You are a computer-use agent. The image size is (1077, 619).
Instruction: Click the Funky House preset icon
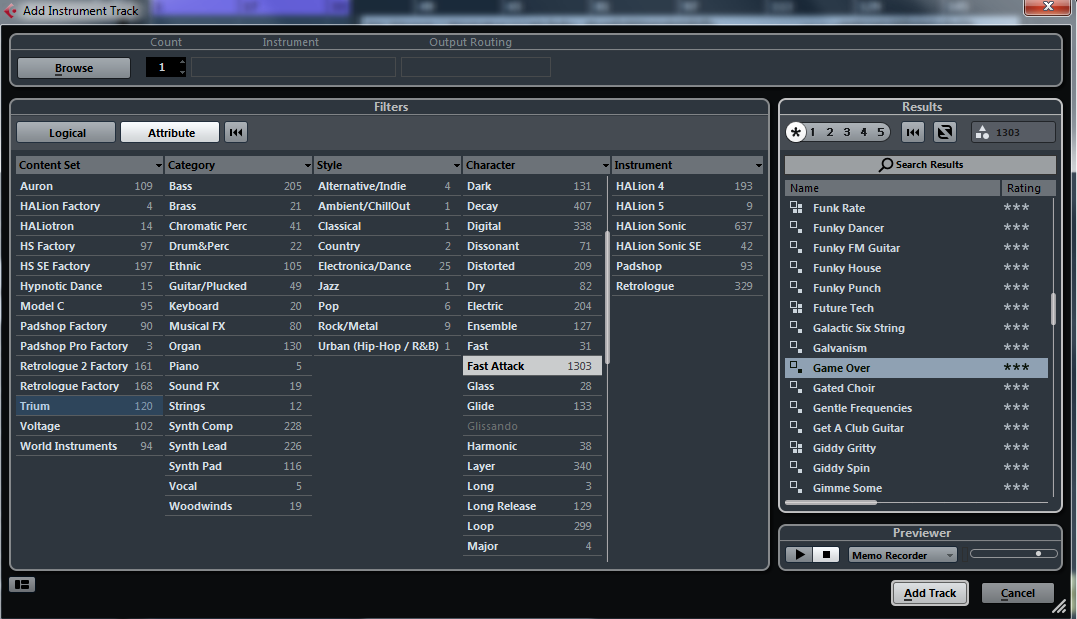tap(796, 267)
